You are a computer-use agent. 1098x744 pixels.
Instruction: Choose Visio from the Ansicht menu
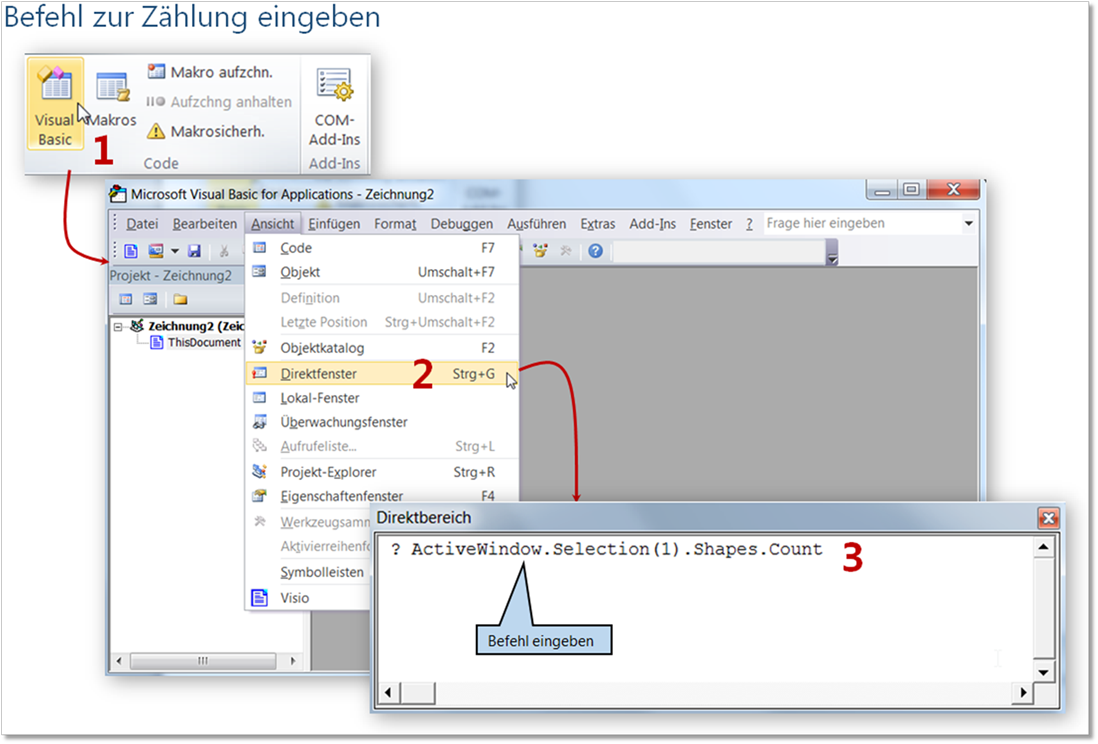pos(309,598)
